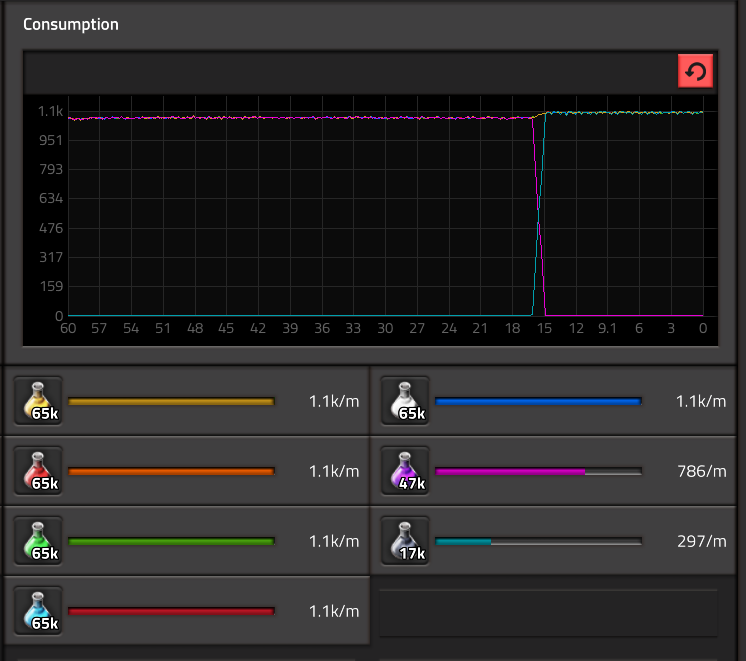Image resolution: width=746 pixels, height=661 pixels.
Task: Click the blue bar beside the white pack
Action: point(538,402)
